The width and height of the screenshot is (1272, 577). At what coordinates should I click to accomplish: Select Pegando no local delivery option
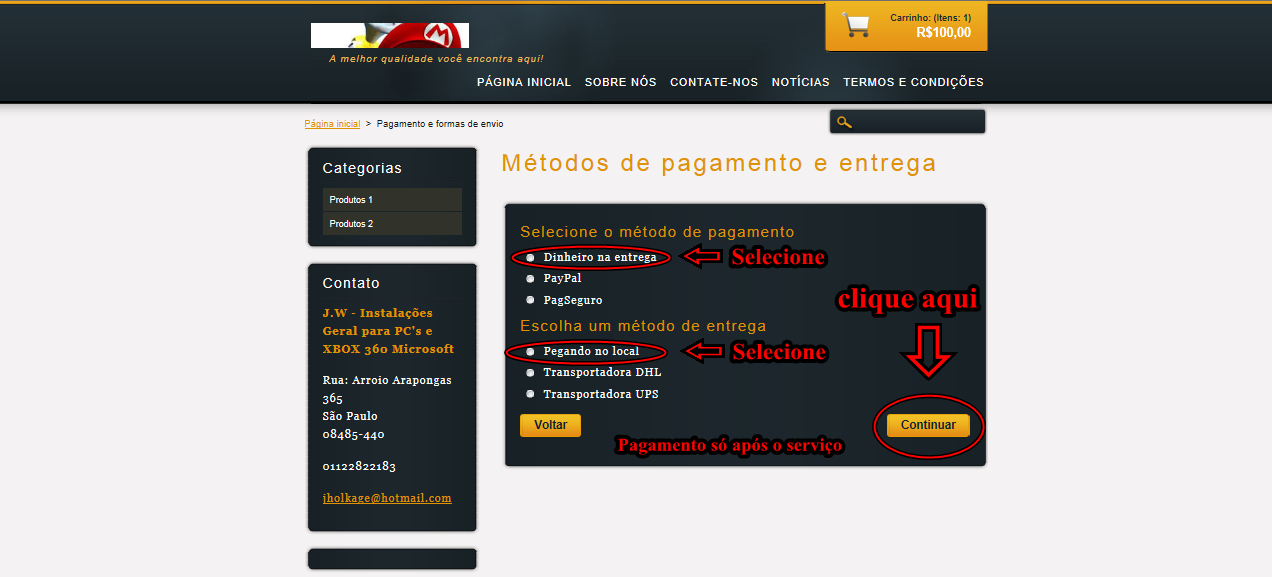pyautogui.click(x=530, y=352)
